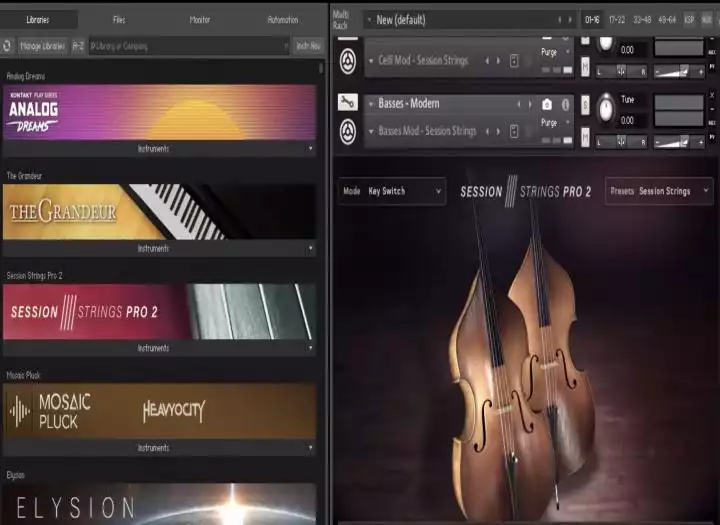Click the minus icon next to Basses volume
This screenshot has width=720, height=525.
click(x=657, y=142)
